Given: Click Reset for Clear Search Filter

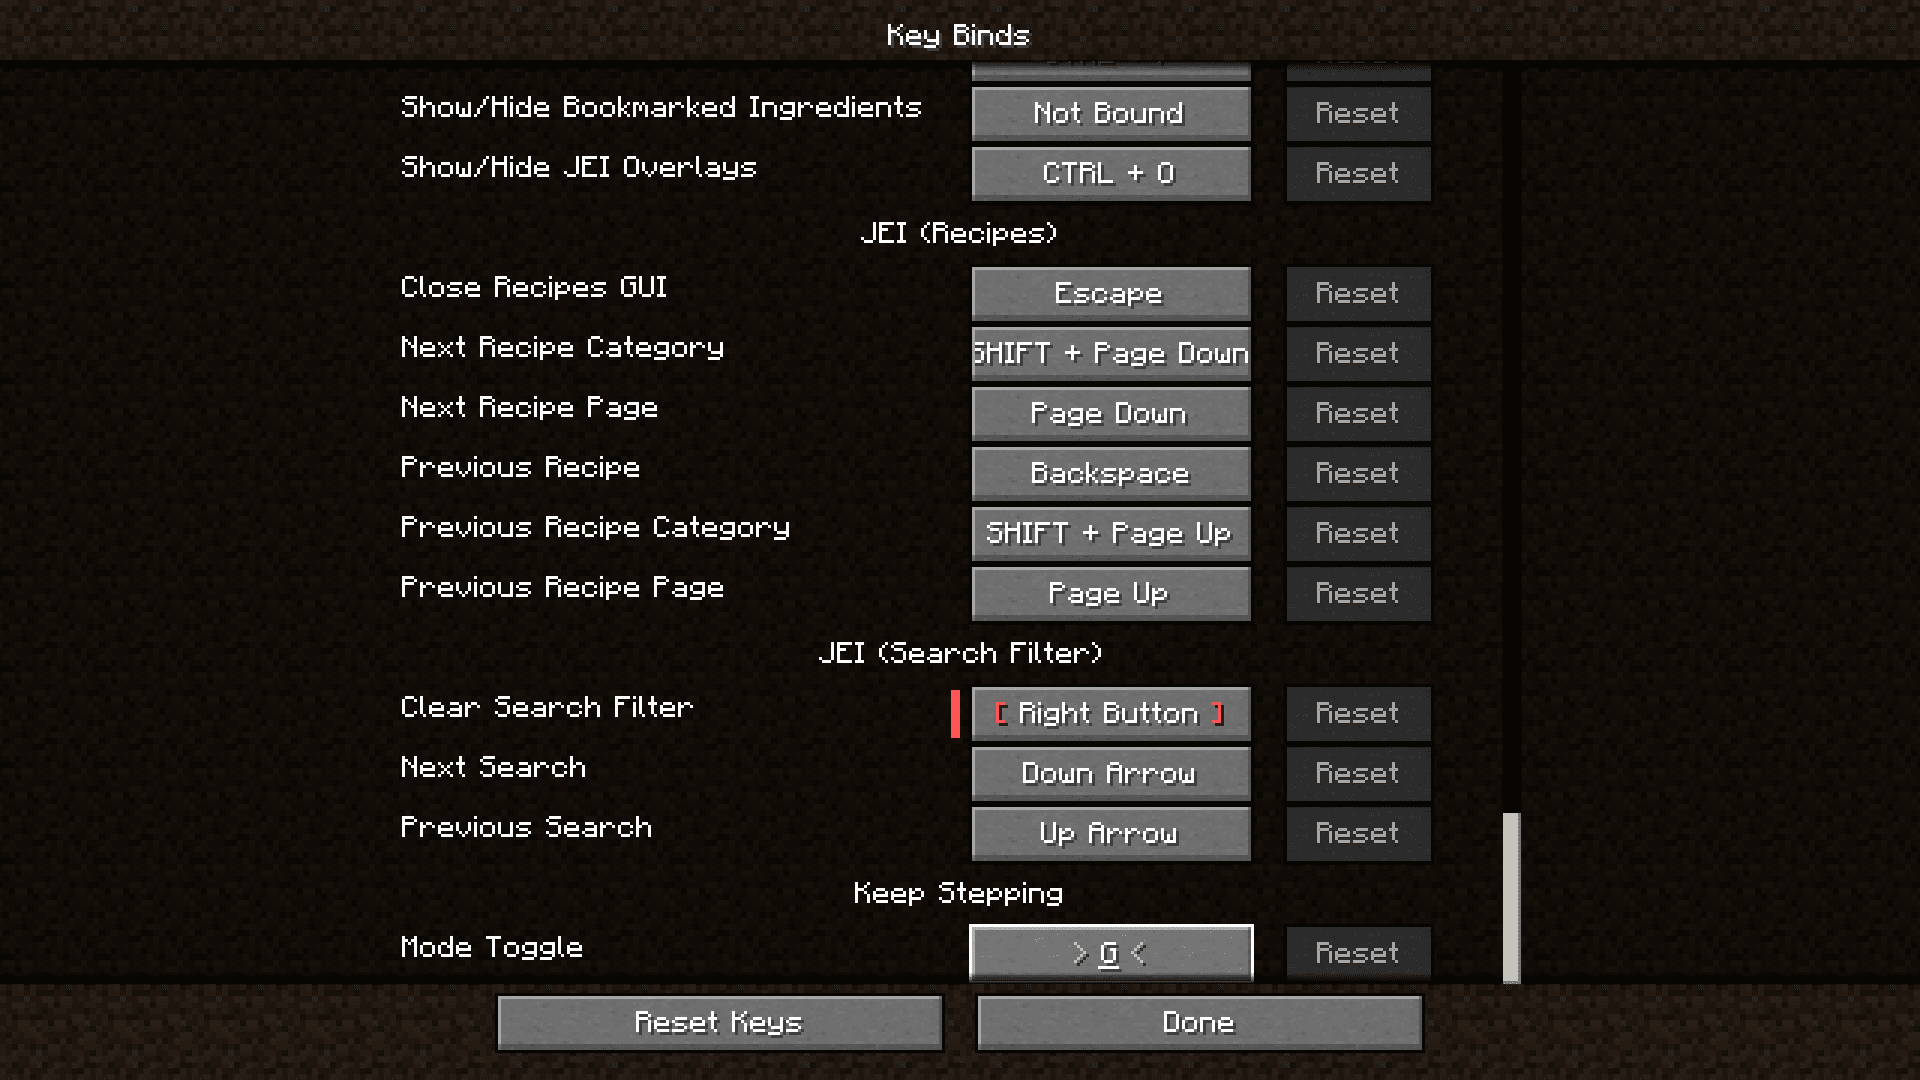Looking at the screenshot, I should (1357, 712).
